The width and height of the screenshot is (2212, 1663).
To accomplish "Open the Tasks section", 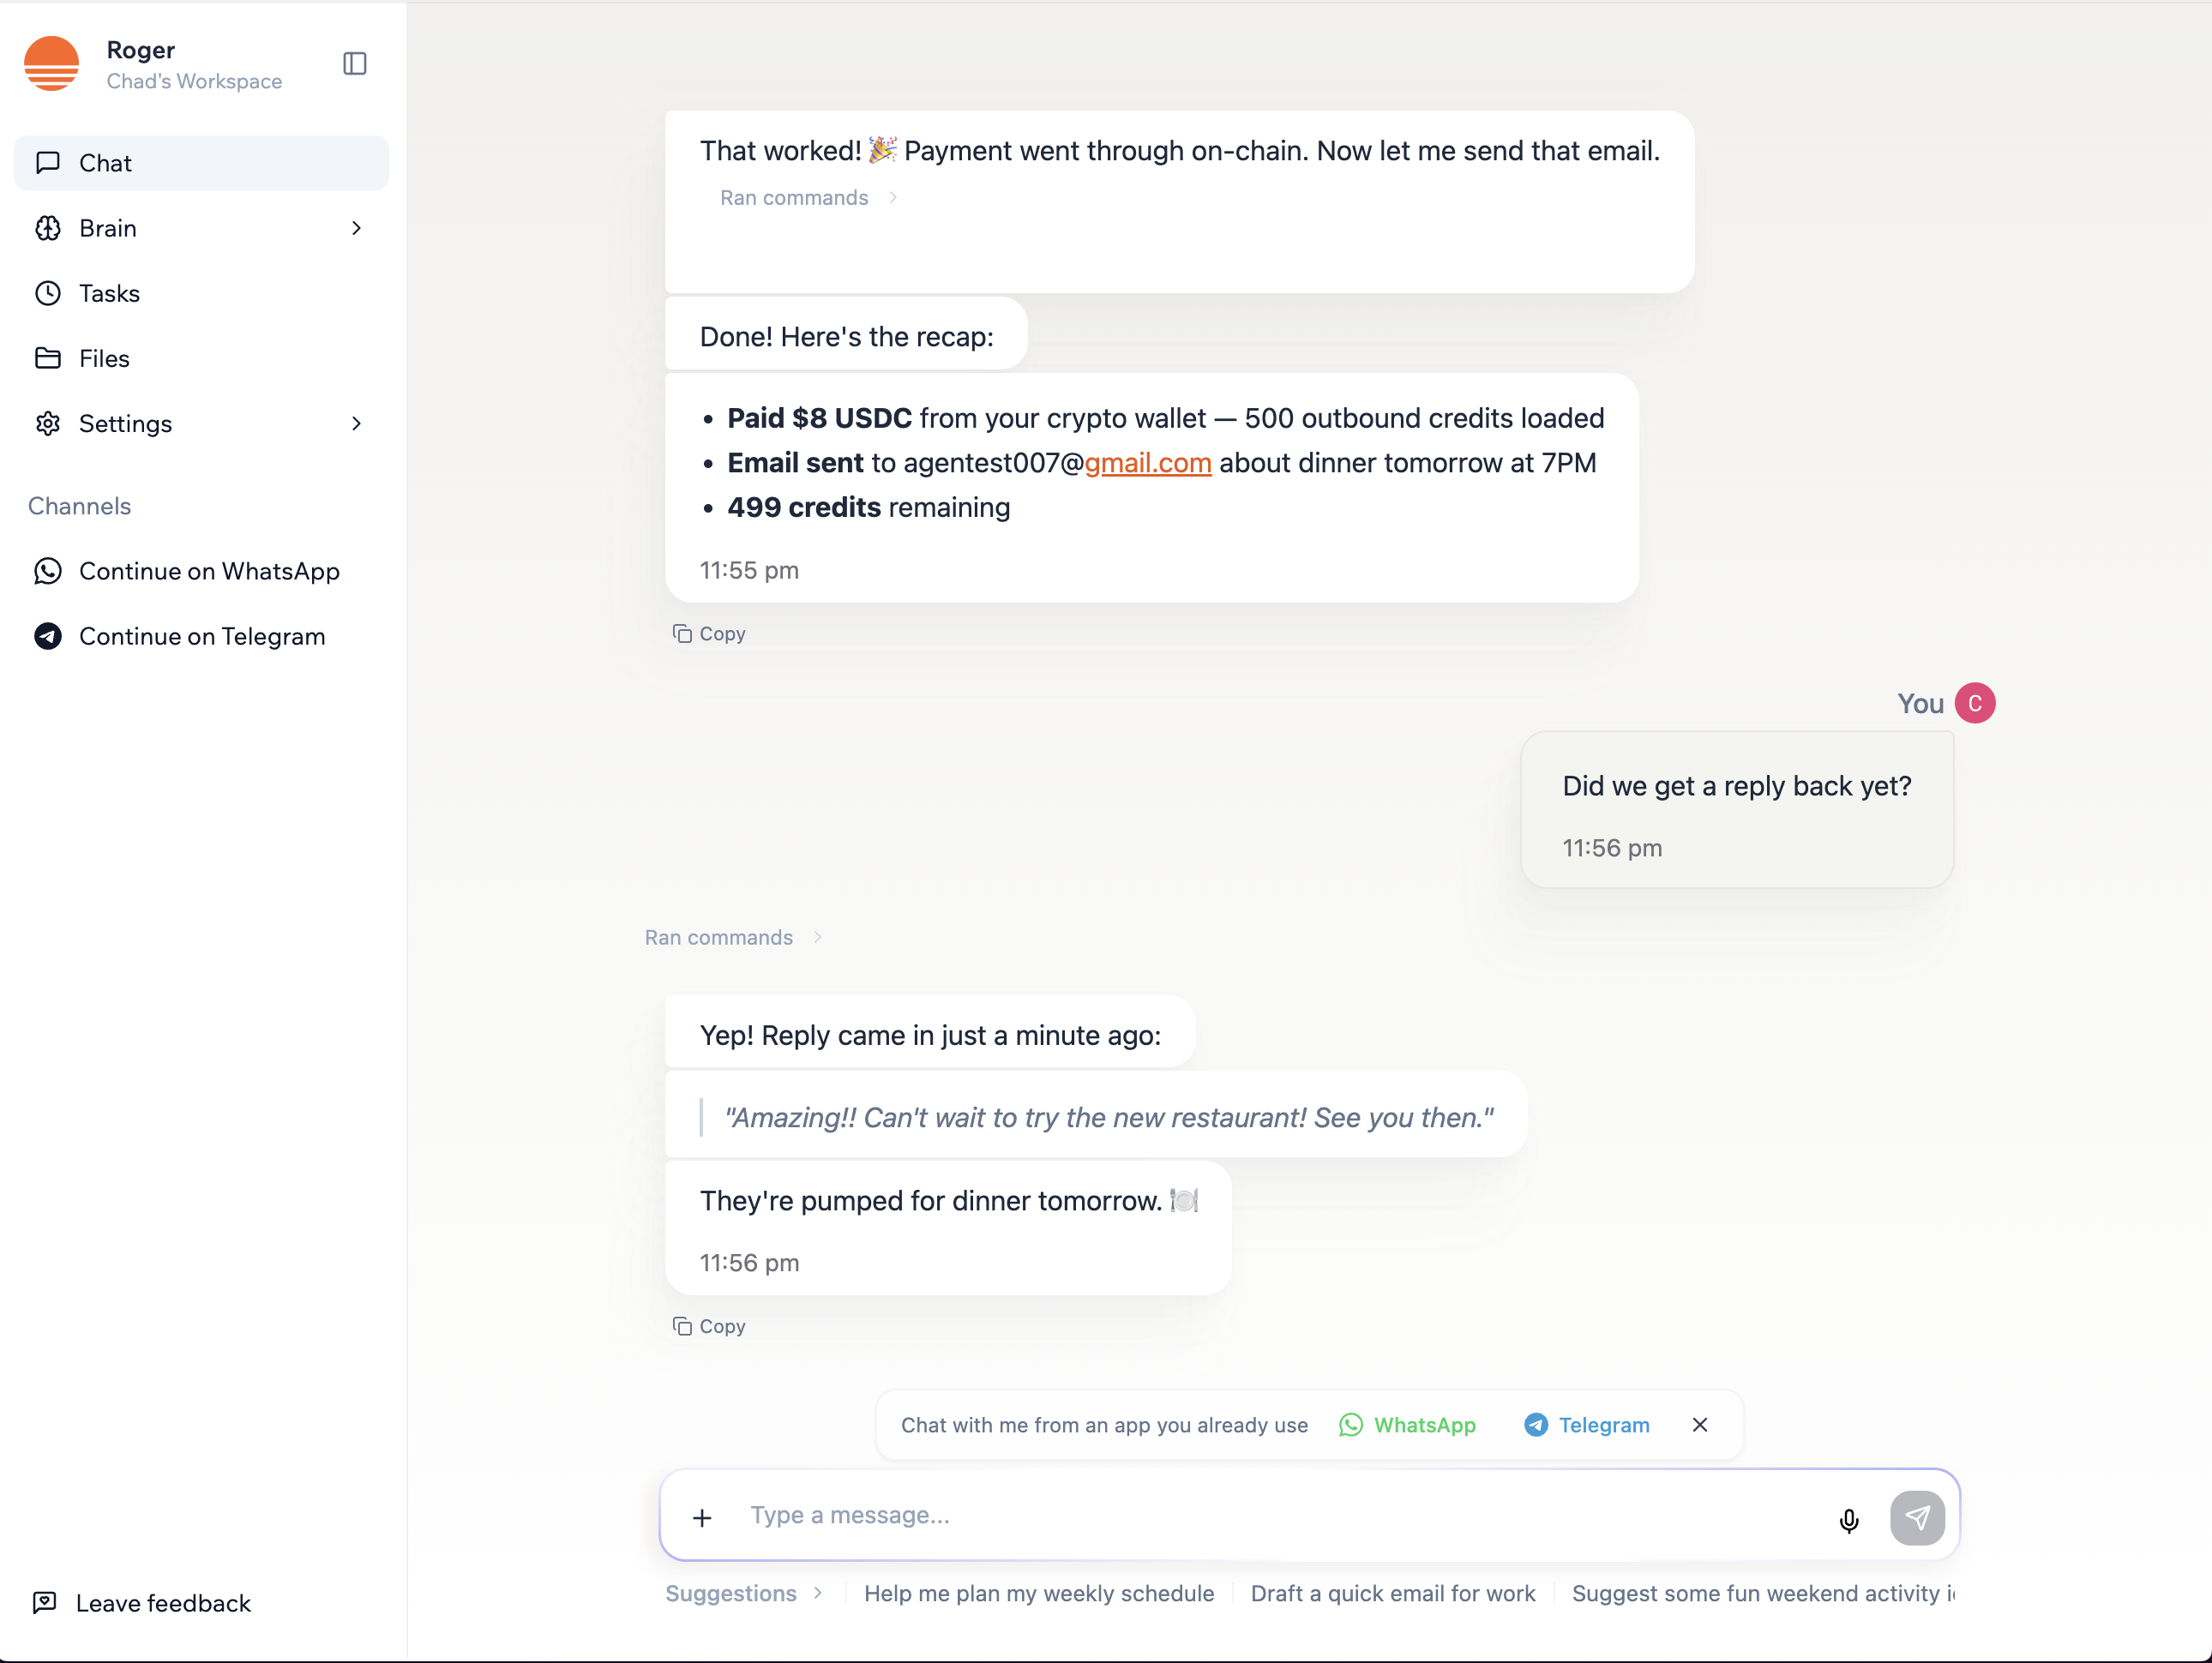I will point(109,293).
